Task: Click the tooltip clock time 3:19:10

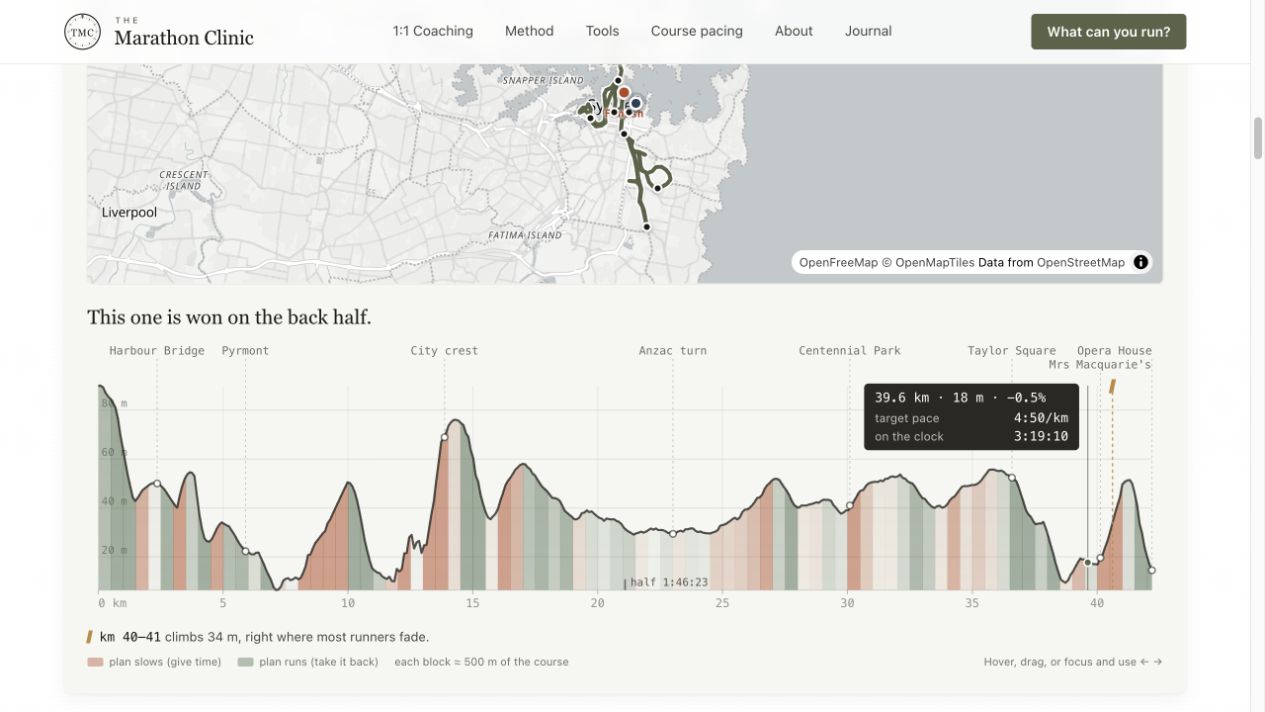Action: coord(1041,436)
